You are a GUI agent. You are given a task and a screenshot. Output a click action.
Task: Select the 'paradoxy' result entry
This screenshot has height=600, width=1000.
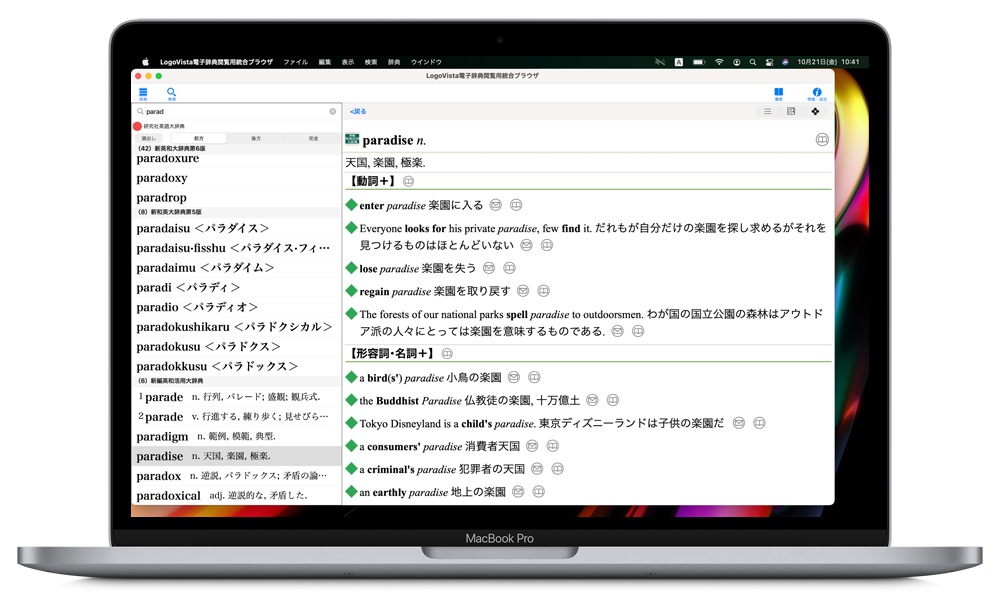pos(236,178)
